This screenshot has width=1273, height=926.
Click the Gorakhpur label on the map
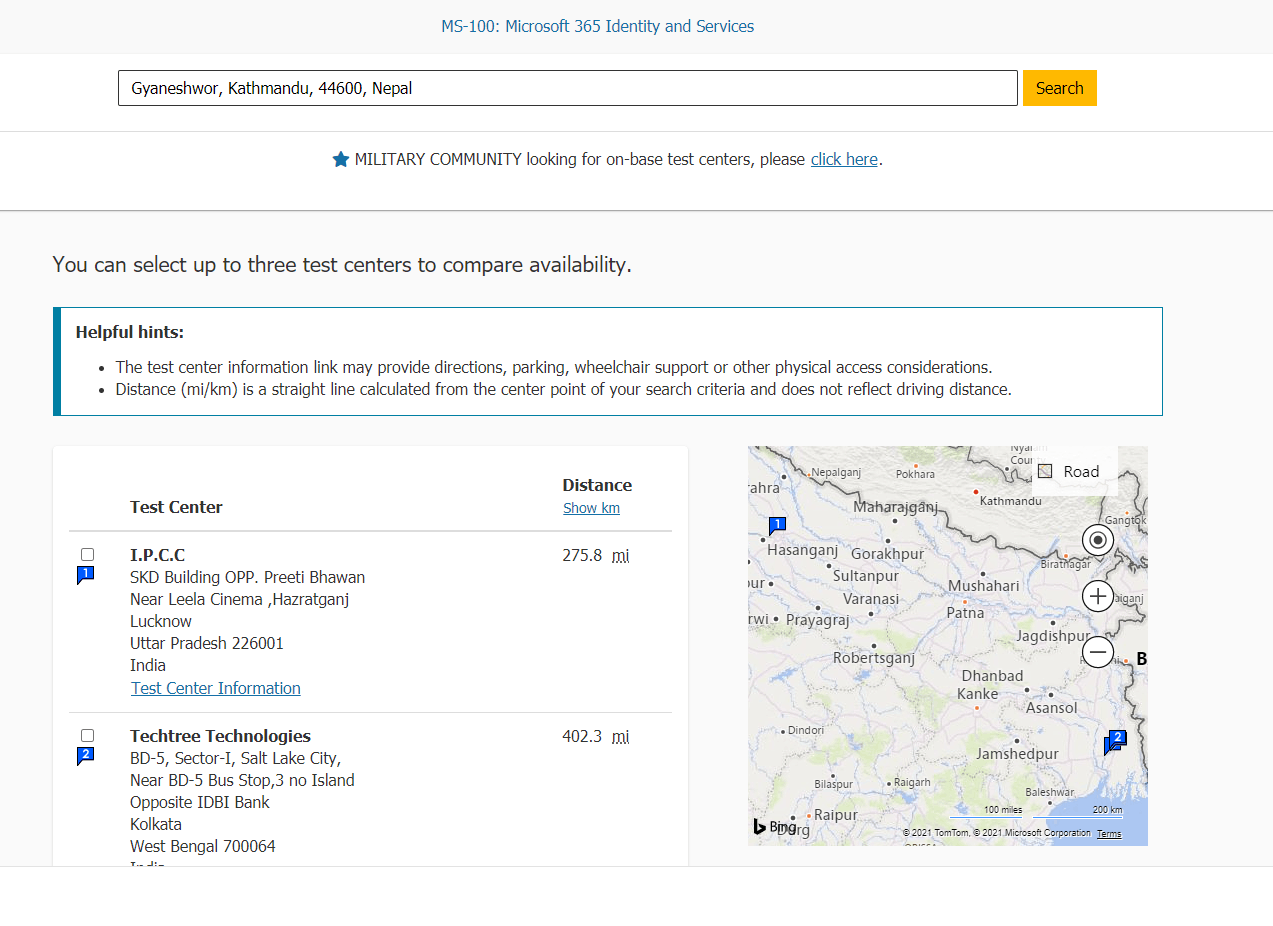point(888,553)
